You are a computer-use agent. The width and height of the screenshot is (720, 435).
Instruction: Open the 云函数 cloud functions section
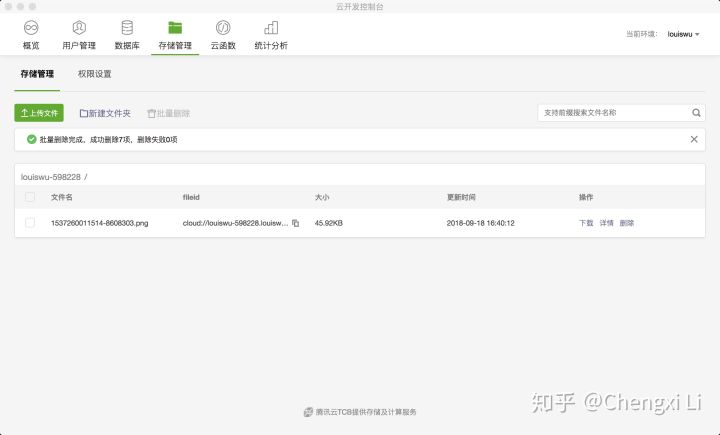click(223, 35)
